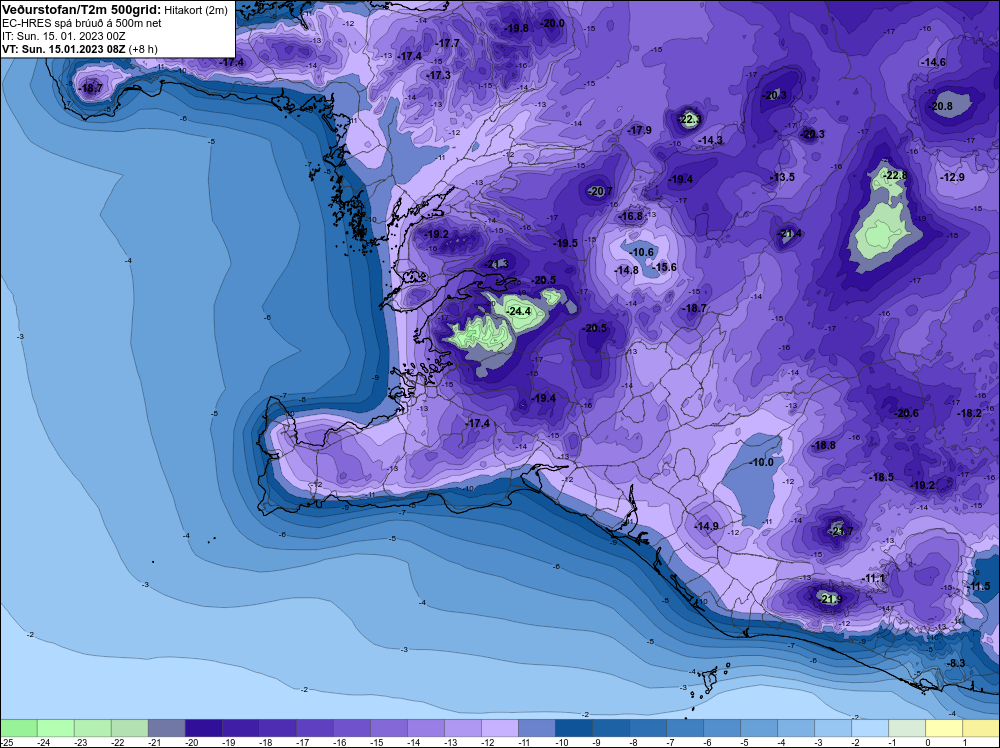Click the -21.4 temperature label
The image size is (1000, 748).
(x=789, y=234)
